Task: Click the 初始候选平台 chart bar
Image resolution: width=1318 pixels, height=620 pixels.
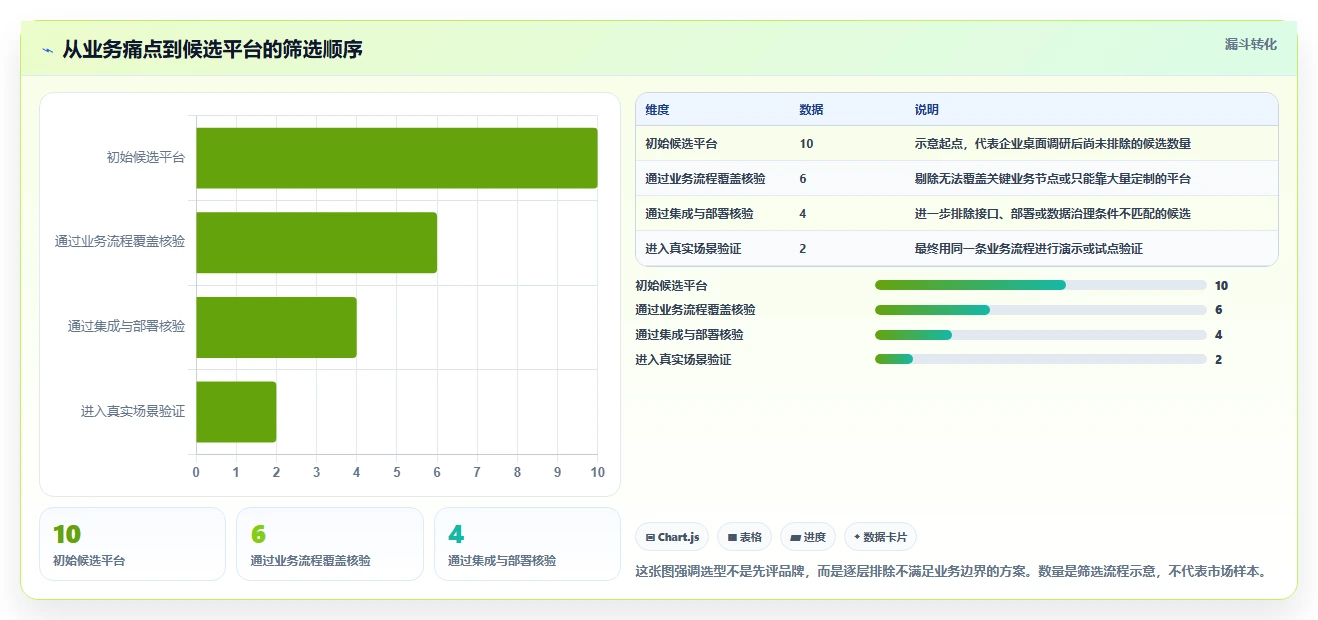Action: click(397, 158)
